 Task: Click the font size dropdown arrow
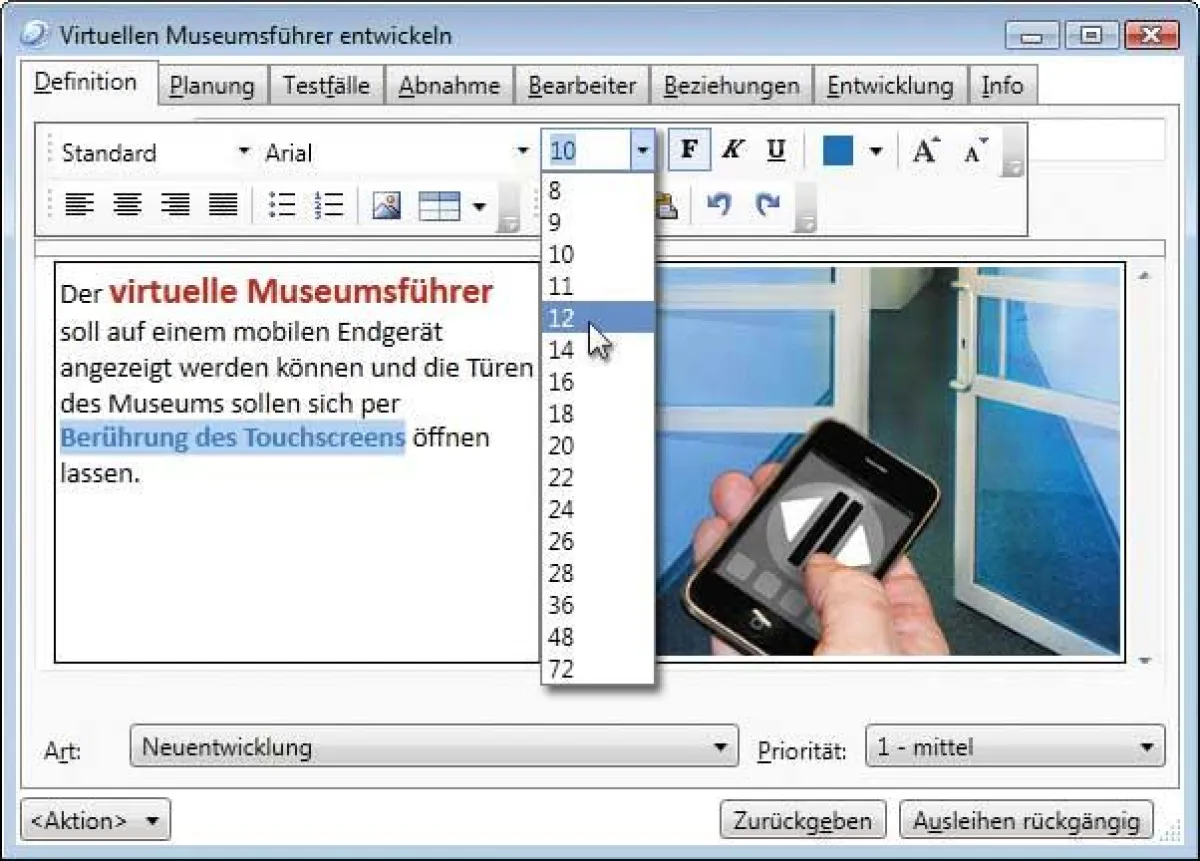point(643,152)
